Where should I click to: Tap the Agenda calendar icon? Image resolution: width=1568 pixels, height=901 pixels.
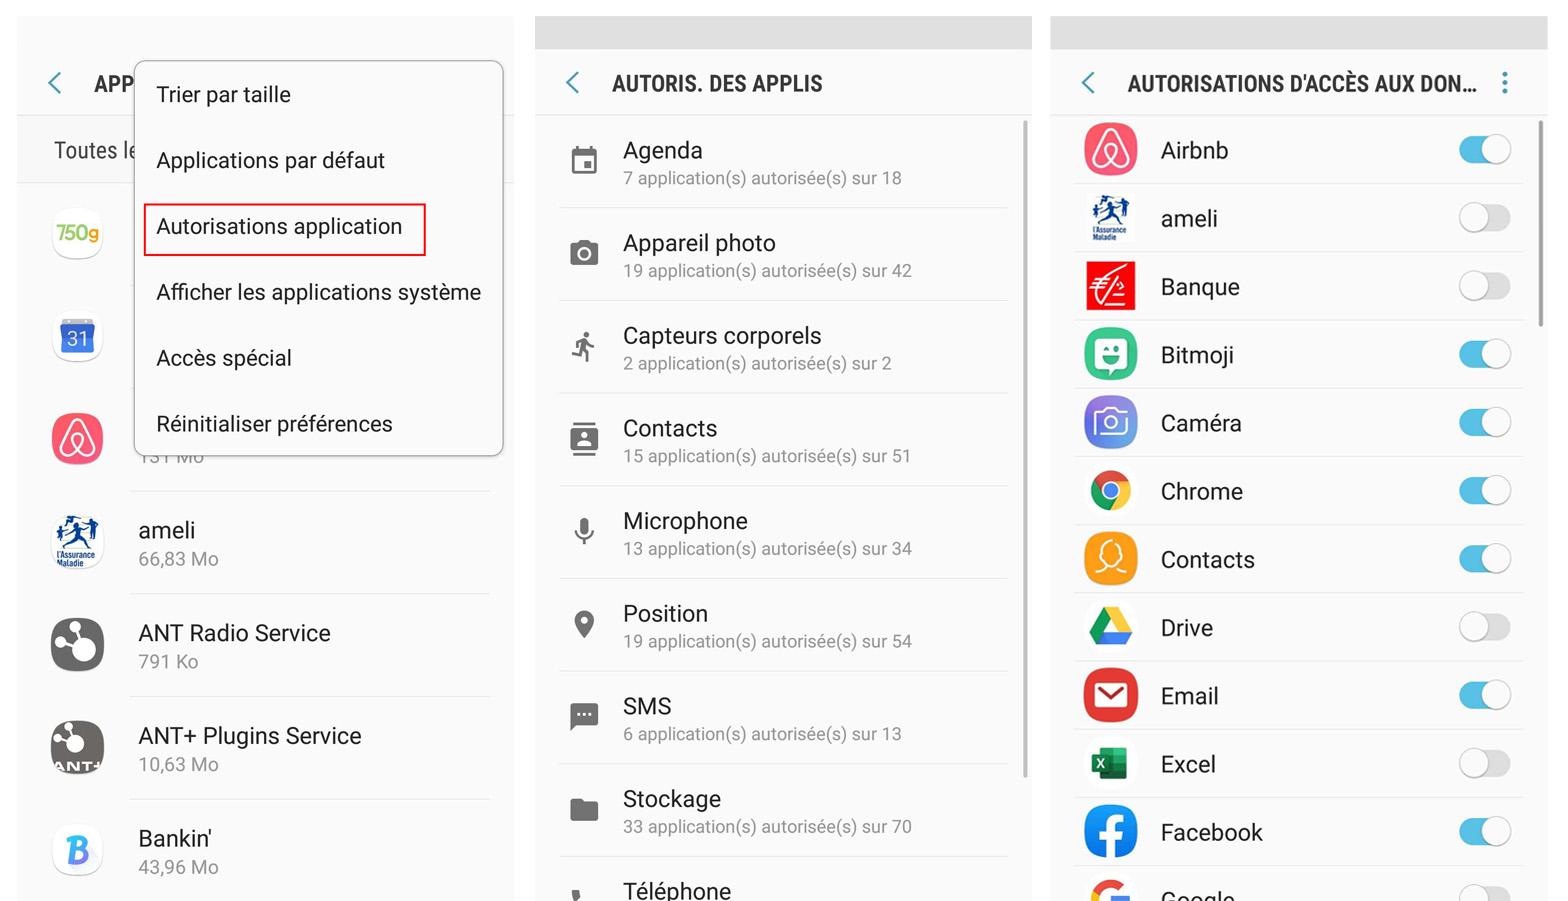click(x=584, y=160)
